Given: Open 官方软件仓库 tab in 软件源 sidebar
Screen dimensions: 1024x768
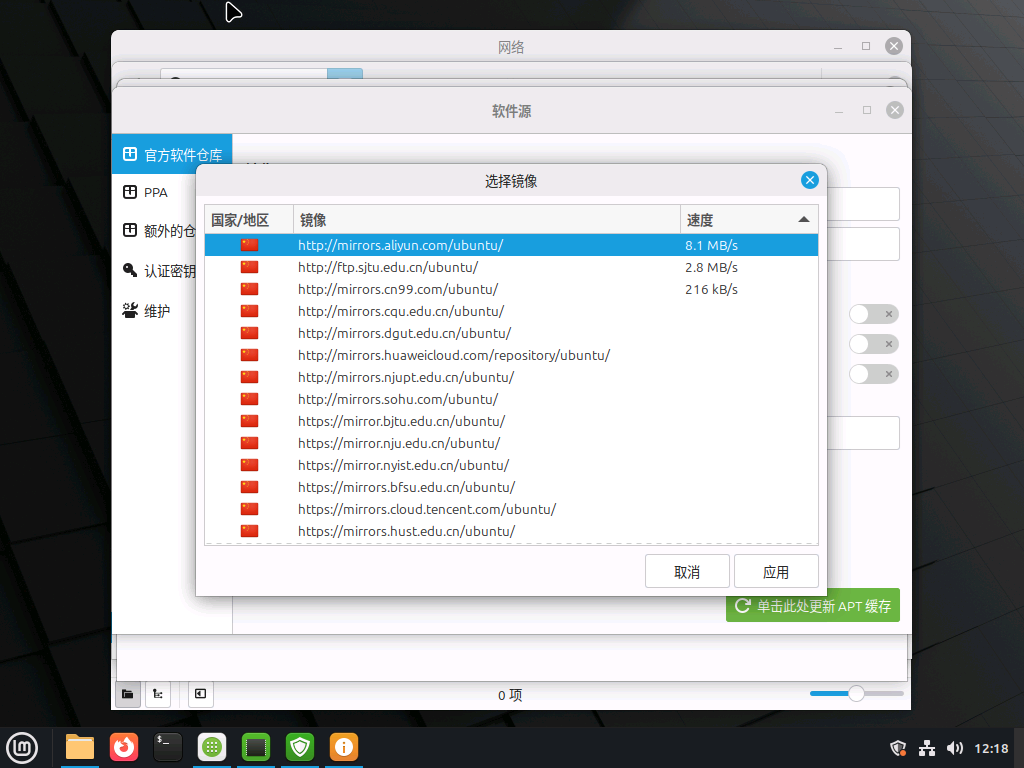Looking at the screenshot, I should coord(172,155).
